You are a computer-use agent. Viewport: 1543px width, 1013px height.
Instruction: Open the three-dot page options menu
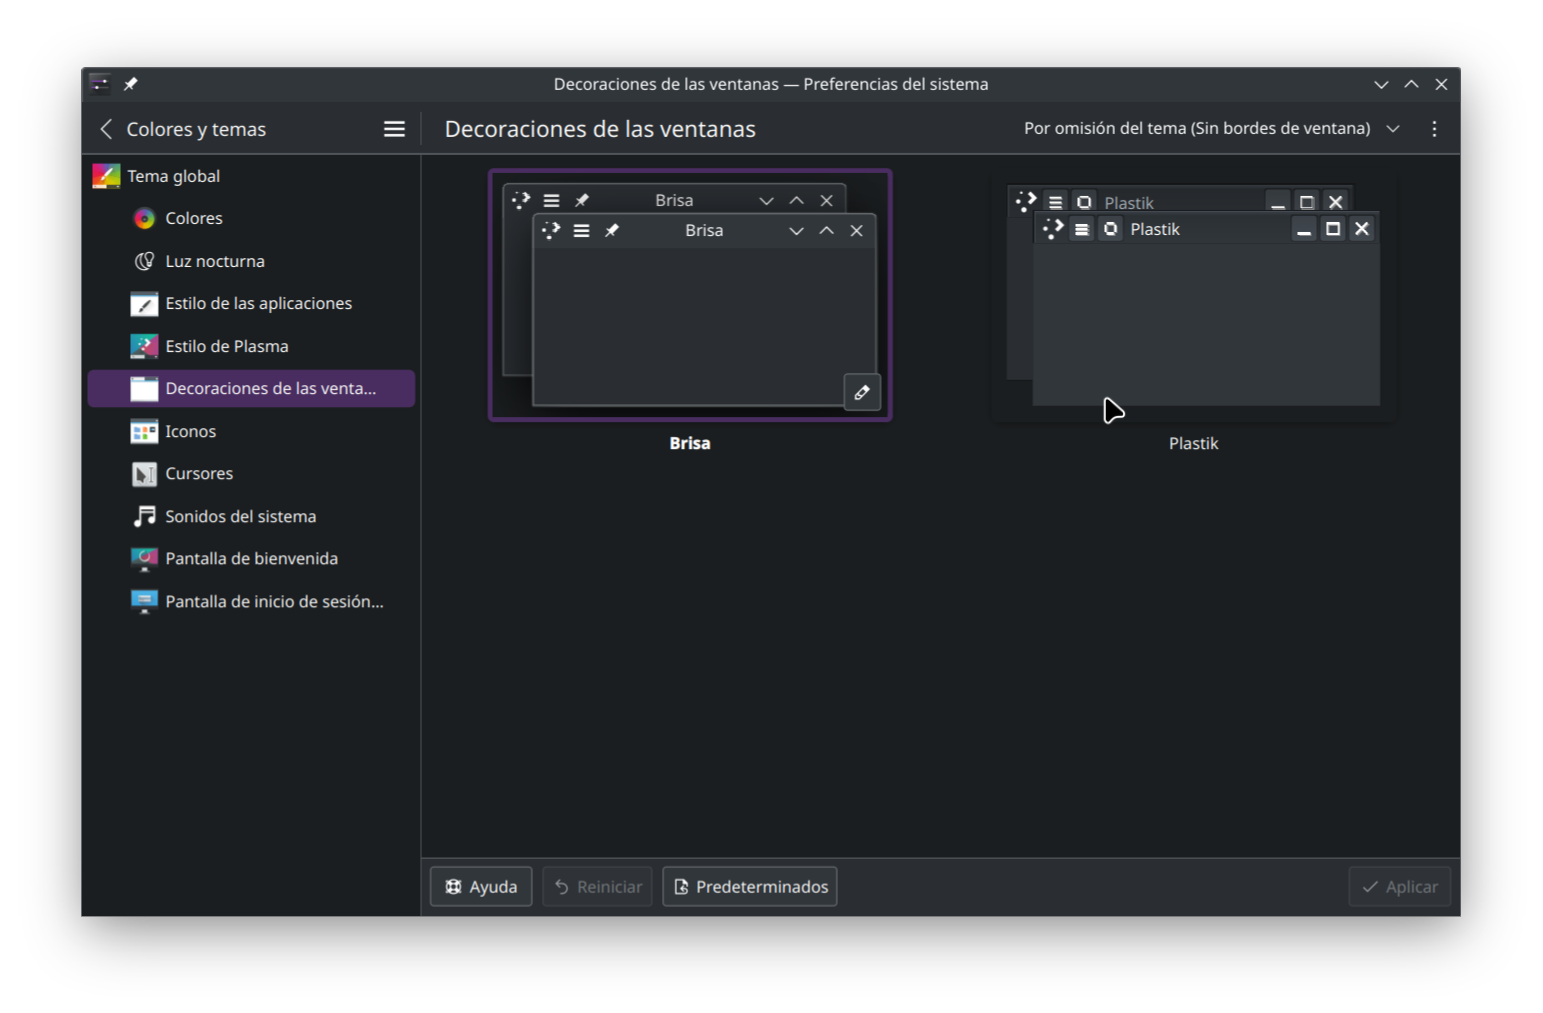[x=1434, y=129]
